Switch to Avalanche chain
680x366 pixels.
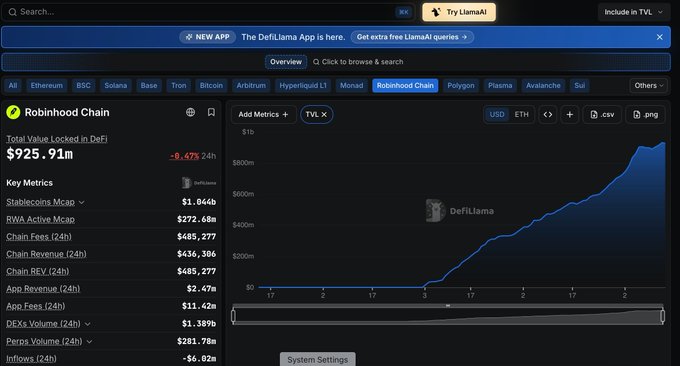(x=543, y=86)
